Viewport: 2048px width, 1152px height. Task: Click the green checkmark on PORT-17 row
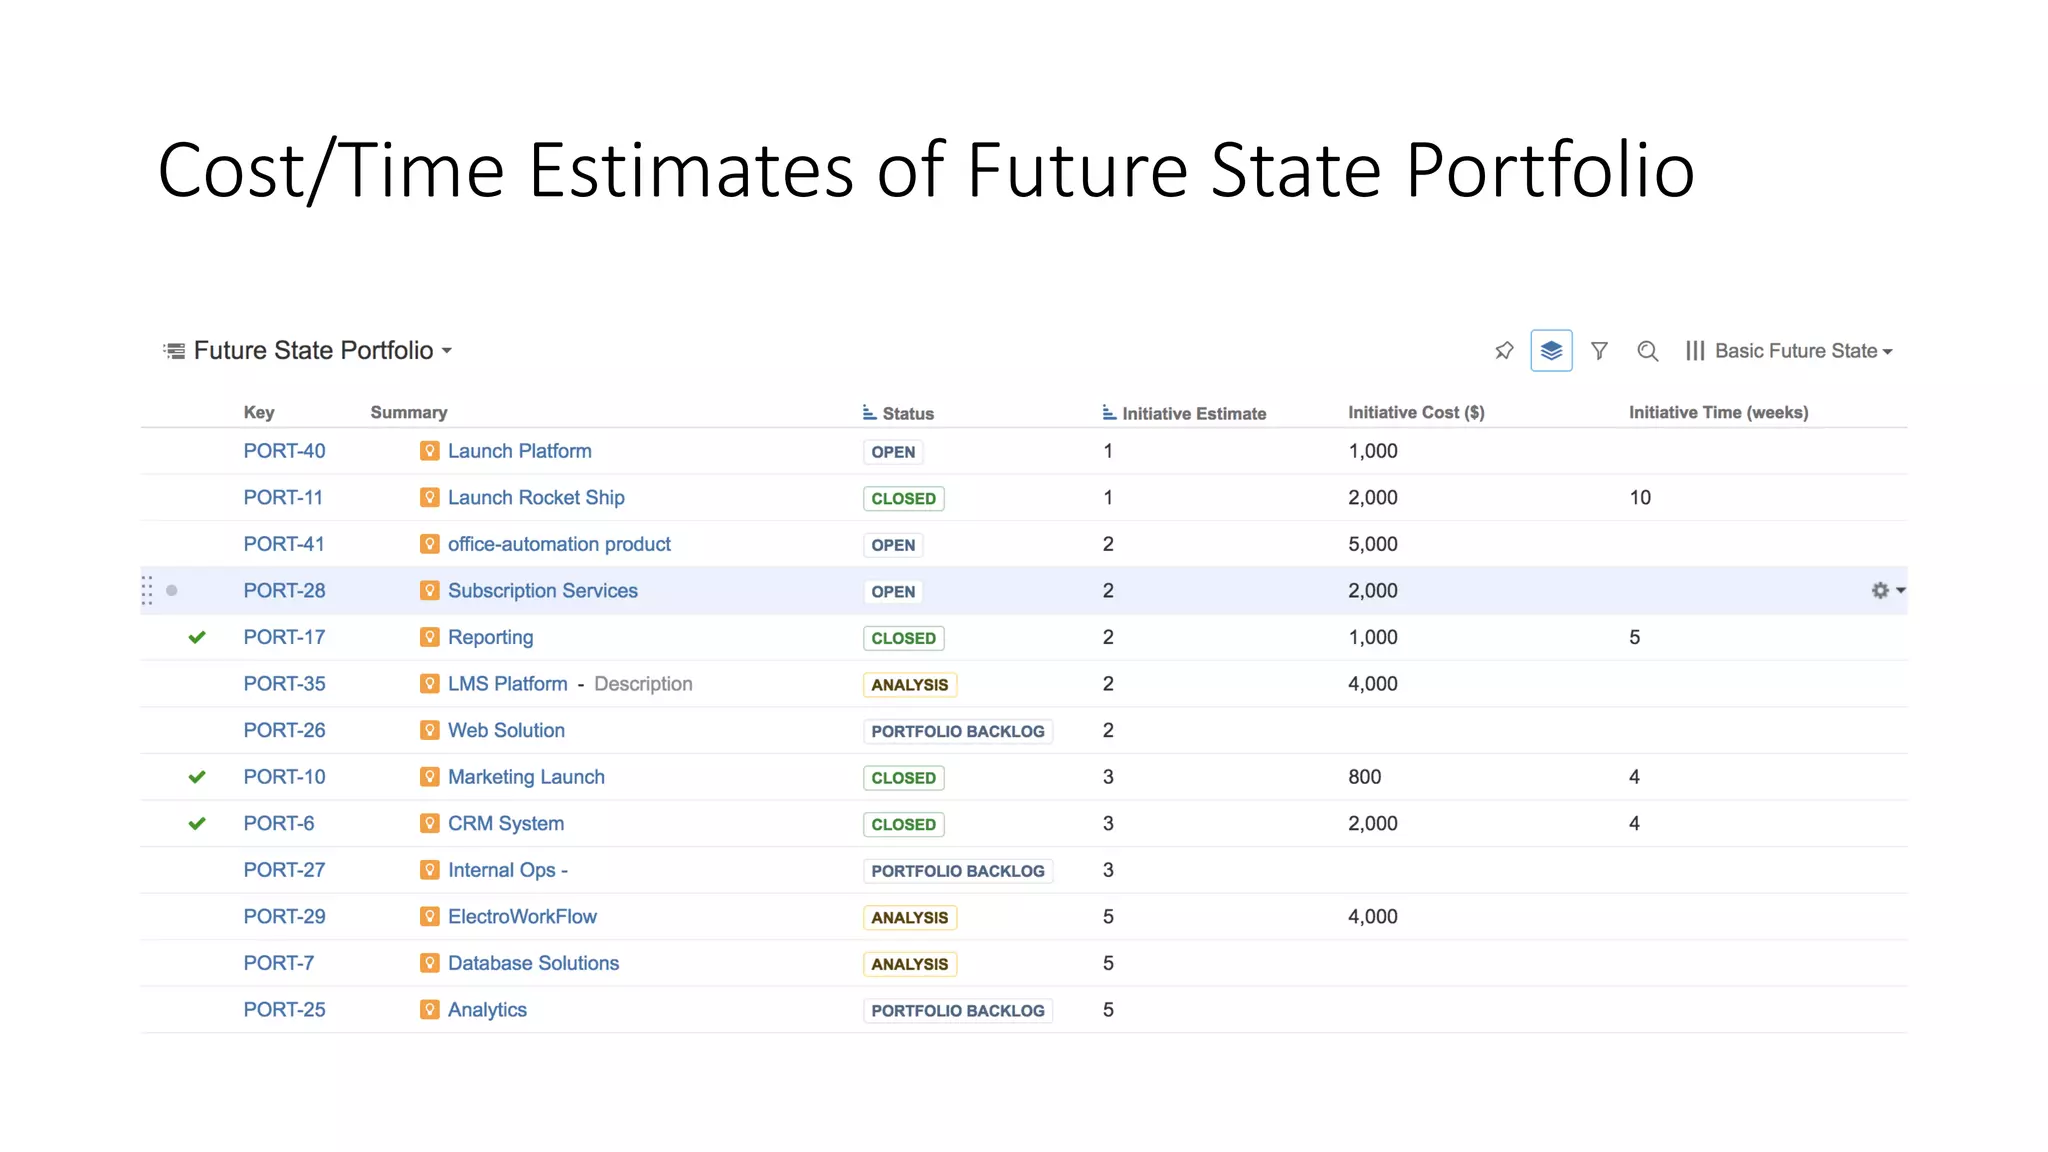(x=197, y=637)
